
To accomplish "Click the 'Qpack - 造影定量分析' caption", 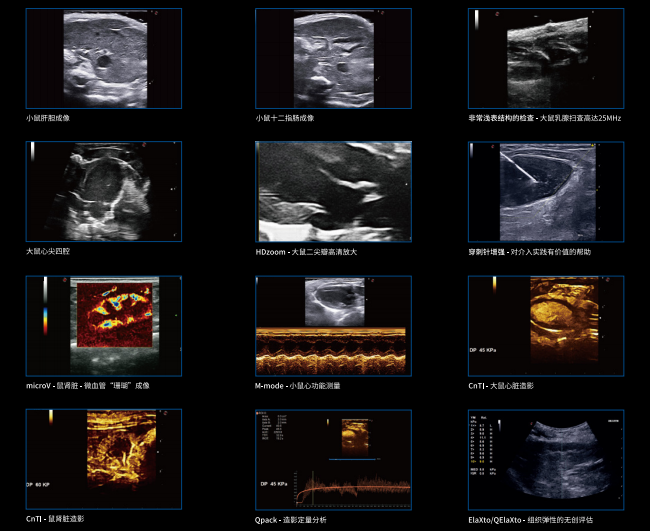I will click(x=291, y=520).
